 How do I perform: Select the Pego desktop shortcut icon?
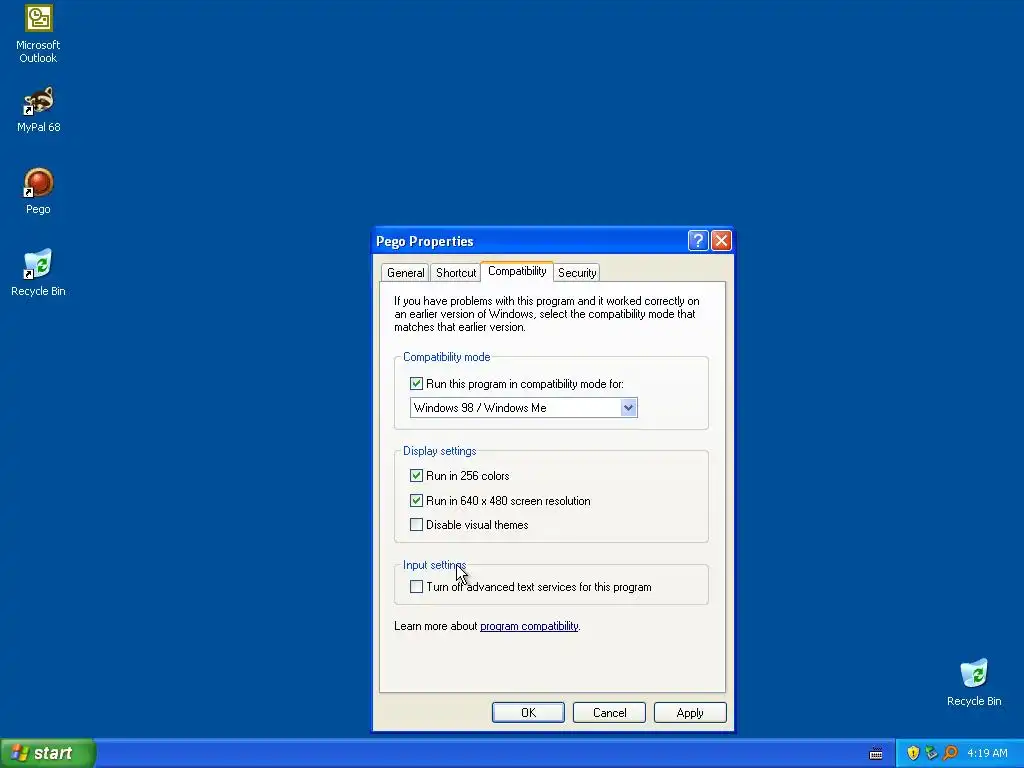39,191
